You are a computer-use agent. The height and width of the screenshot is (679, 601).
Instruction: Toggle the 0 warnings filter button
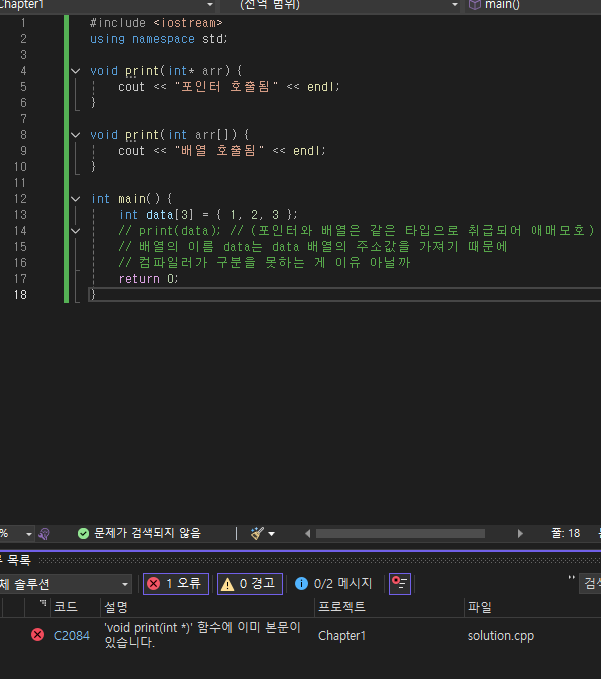(x=250, y=584)
